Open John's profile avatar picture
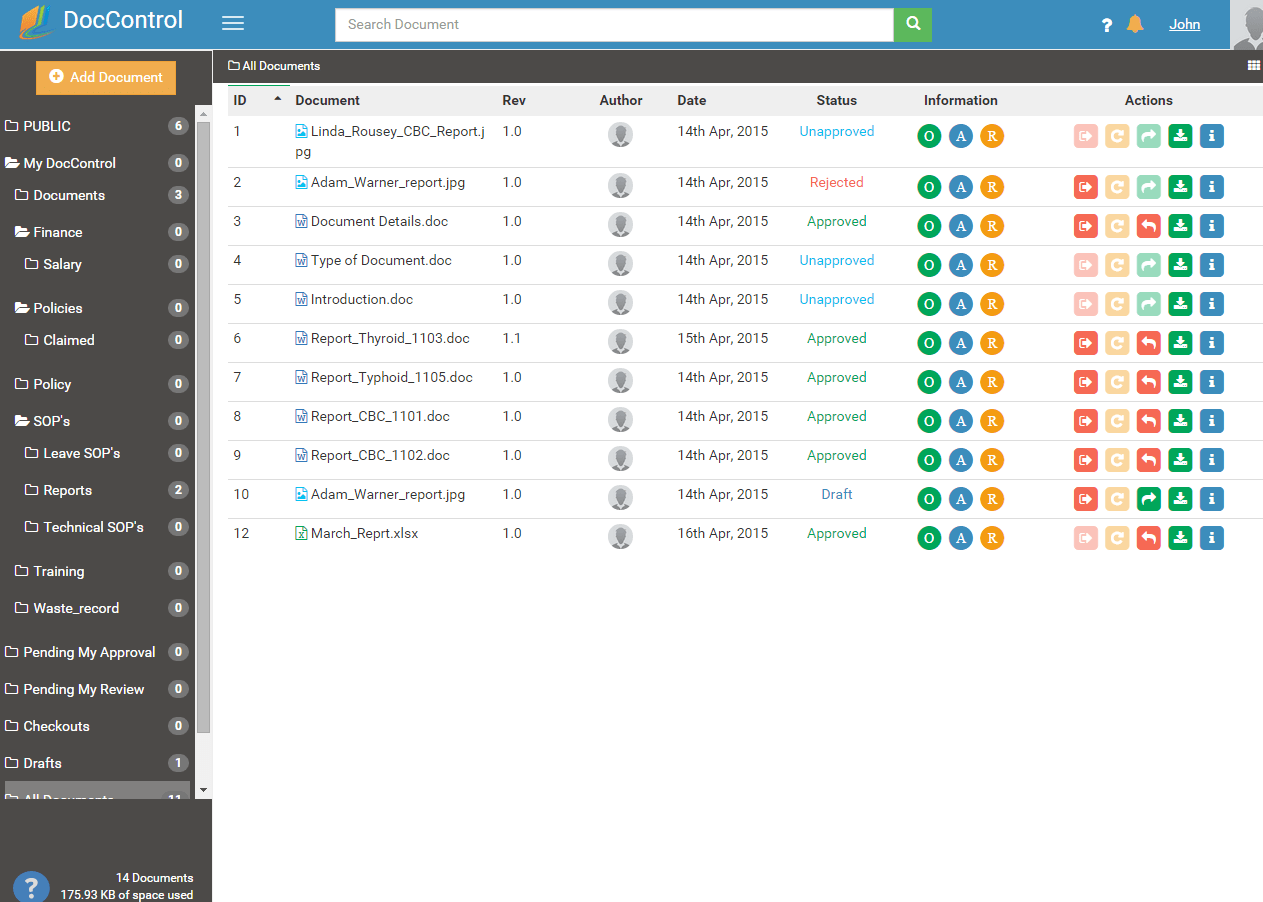The height and width of the screenshot is (902, 1263). pos(1246,24)
